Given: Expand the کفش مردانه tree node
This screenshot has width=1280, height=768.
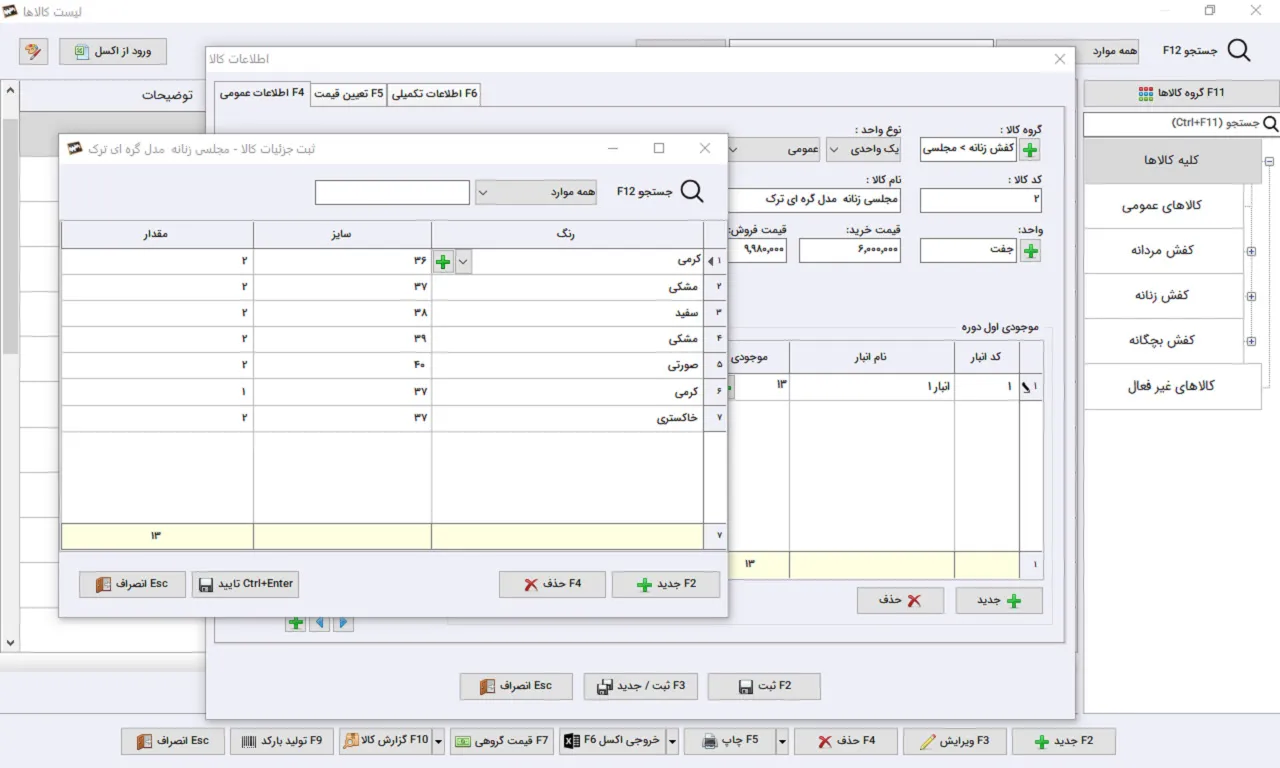Looking at the screenshot, I should coord(1251,251).
